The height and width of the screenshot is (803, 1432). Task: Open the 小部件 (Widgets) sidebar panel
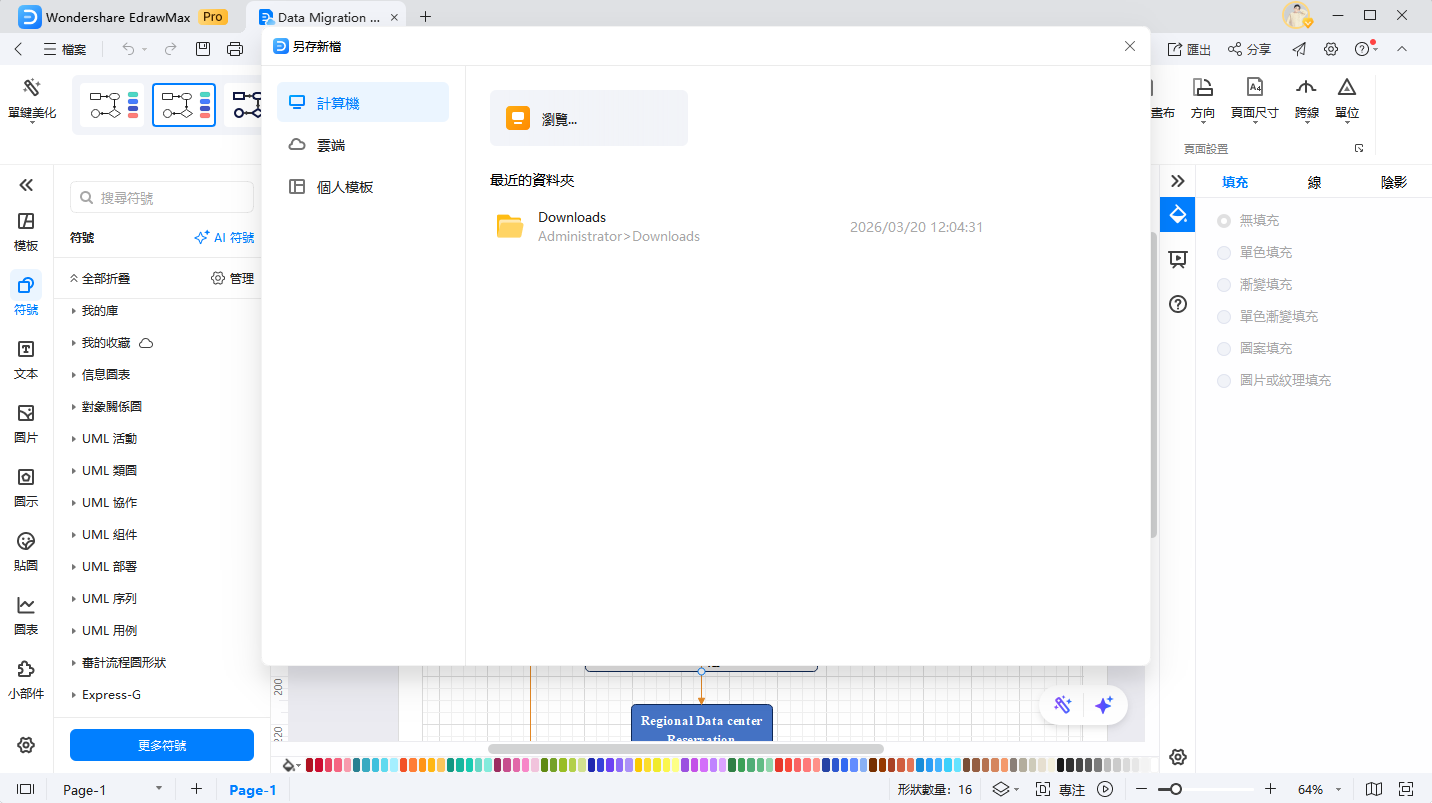[26, 679]
